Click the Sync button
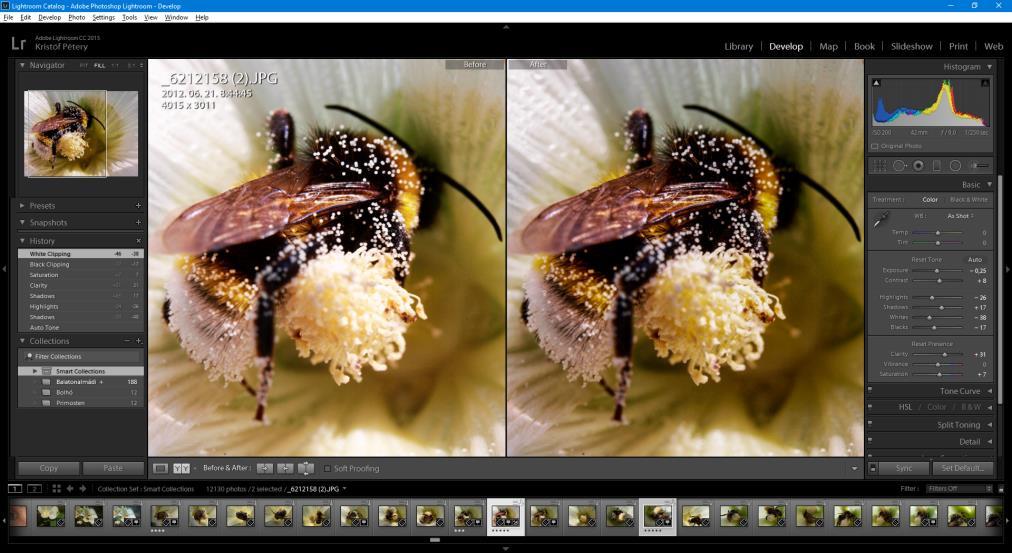This screenshot has width=1012, height=553. tap(904, 468)
